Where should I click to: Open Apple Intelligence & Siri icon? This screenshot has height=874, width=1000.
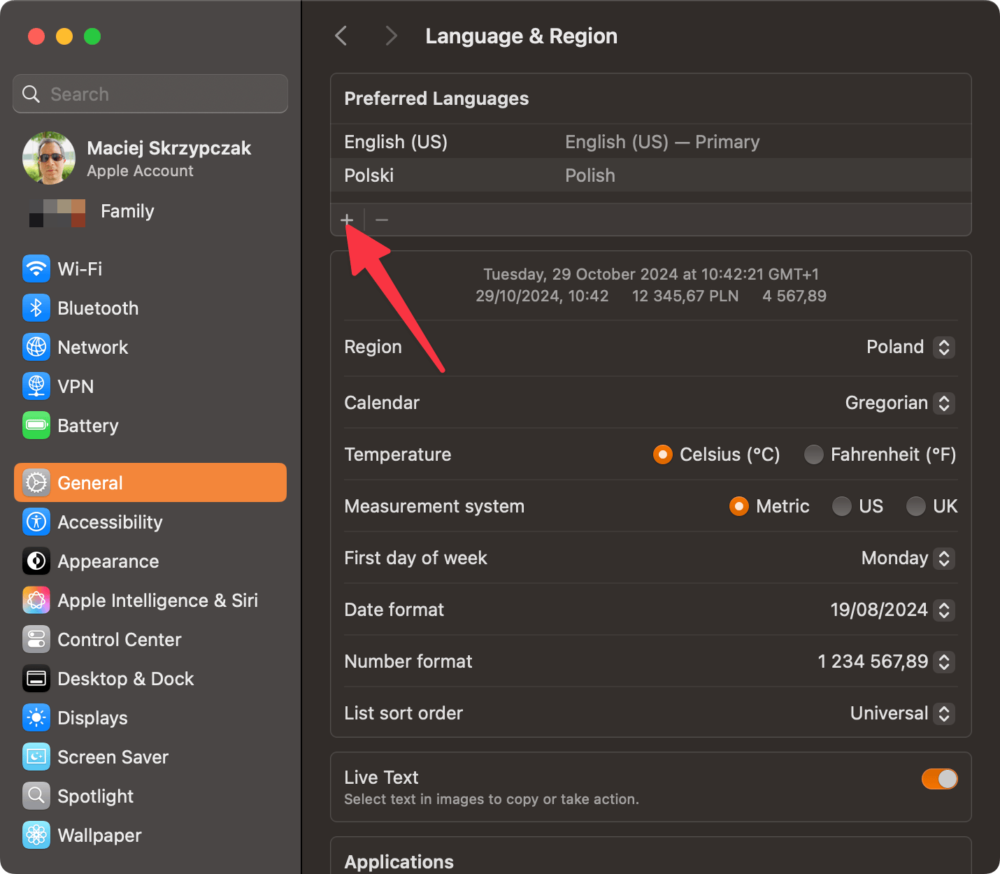point(36,600)
